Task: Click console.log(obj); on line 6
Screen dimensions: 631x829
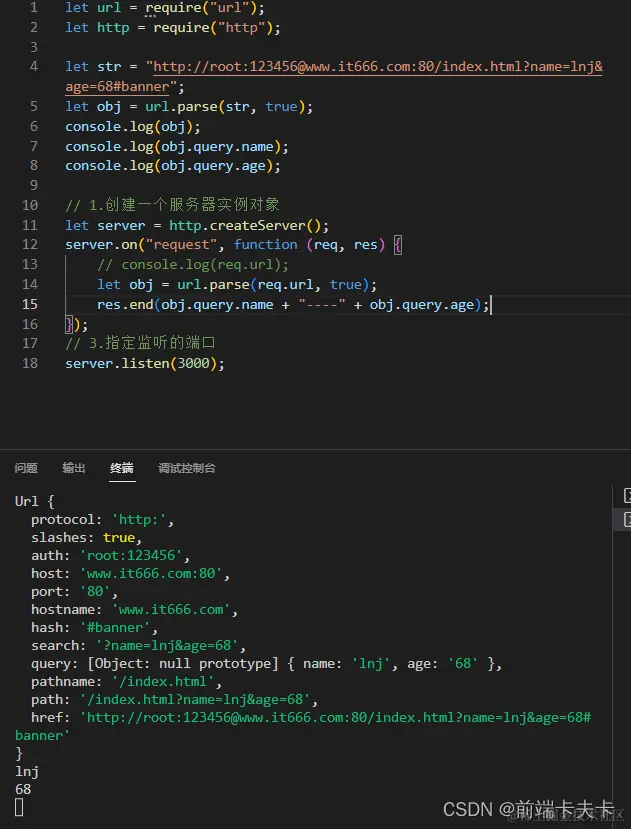Action: (133, 126)
